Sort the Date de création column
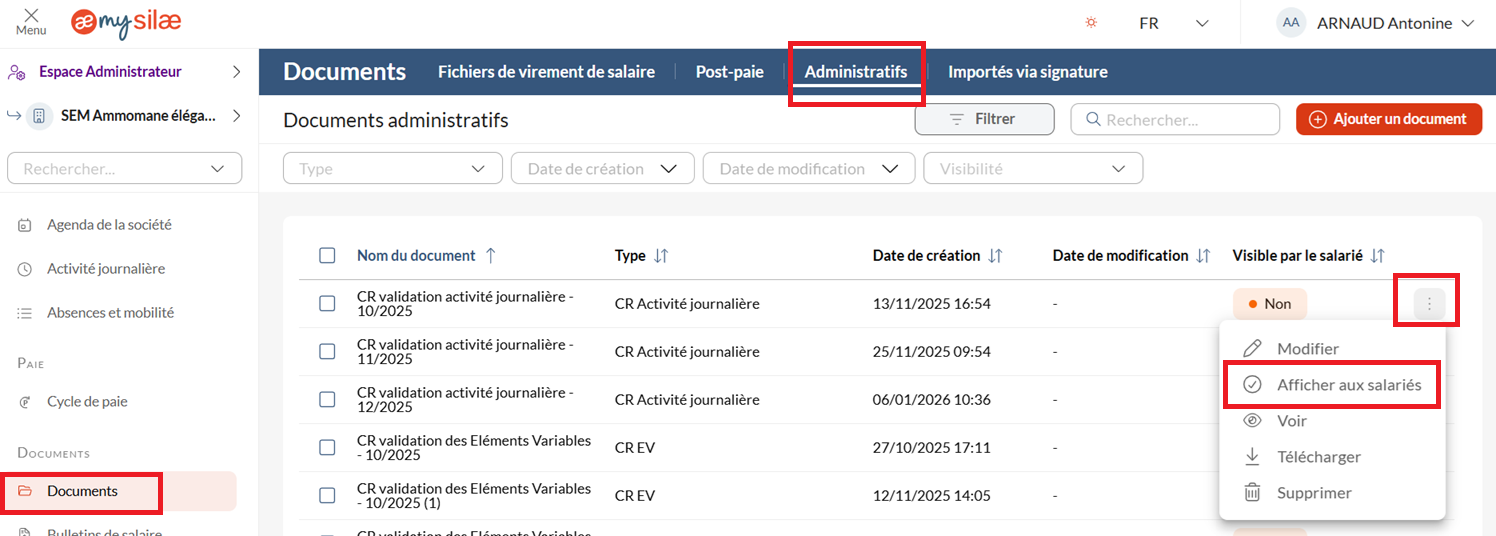The image size is (1496, 536). tap(995, 256)
